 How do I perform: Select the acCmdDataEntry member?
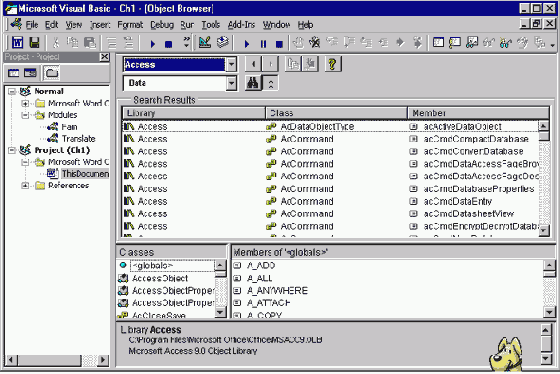458,201
